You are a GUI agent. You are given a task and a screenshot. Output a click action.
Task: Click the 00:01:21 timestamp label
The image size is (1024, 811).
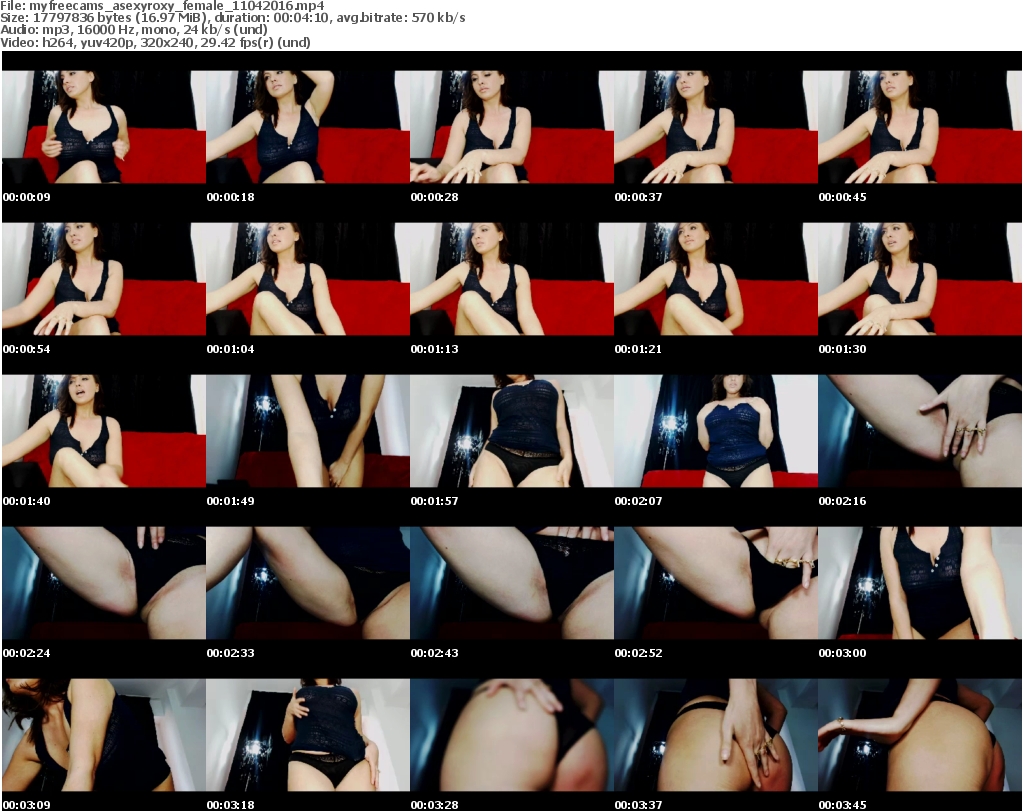(x=638, y=349)
